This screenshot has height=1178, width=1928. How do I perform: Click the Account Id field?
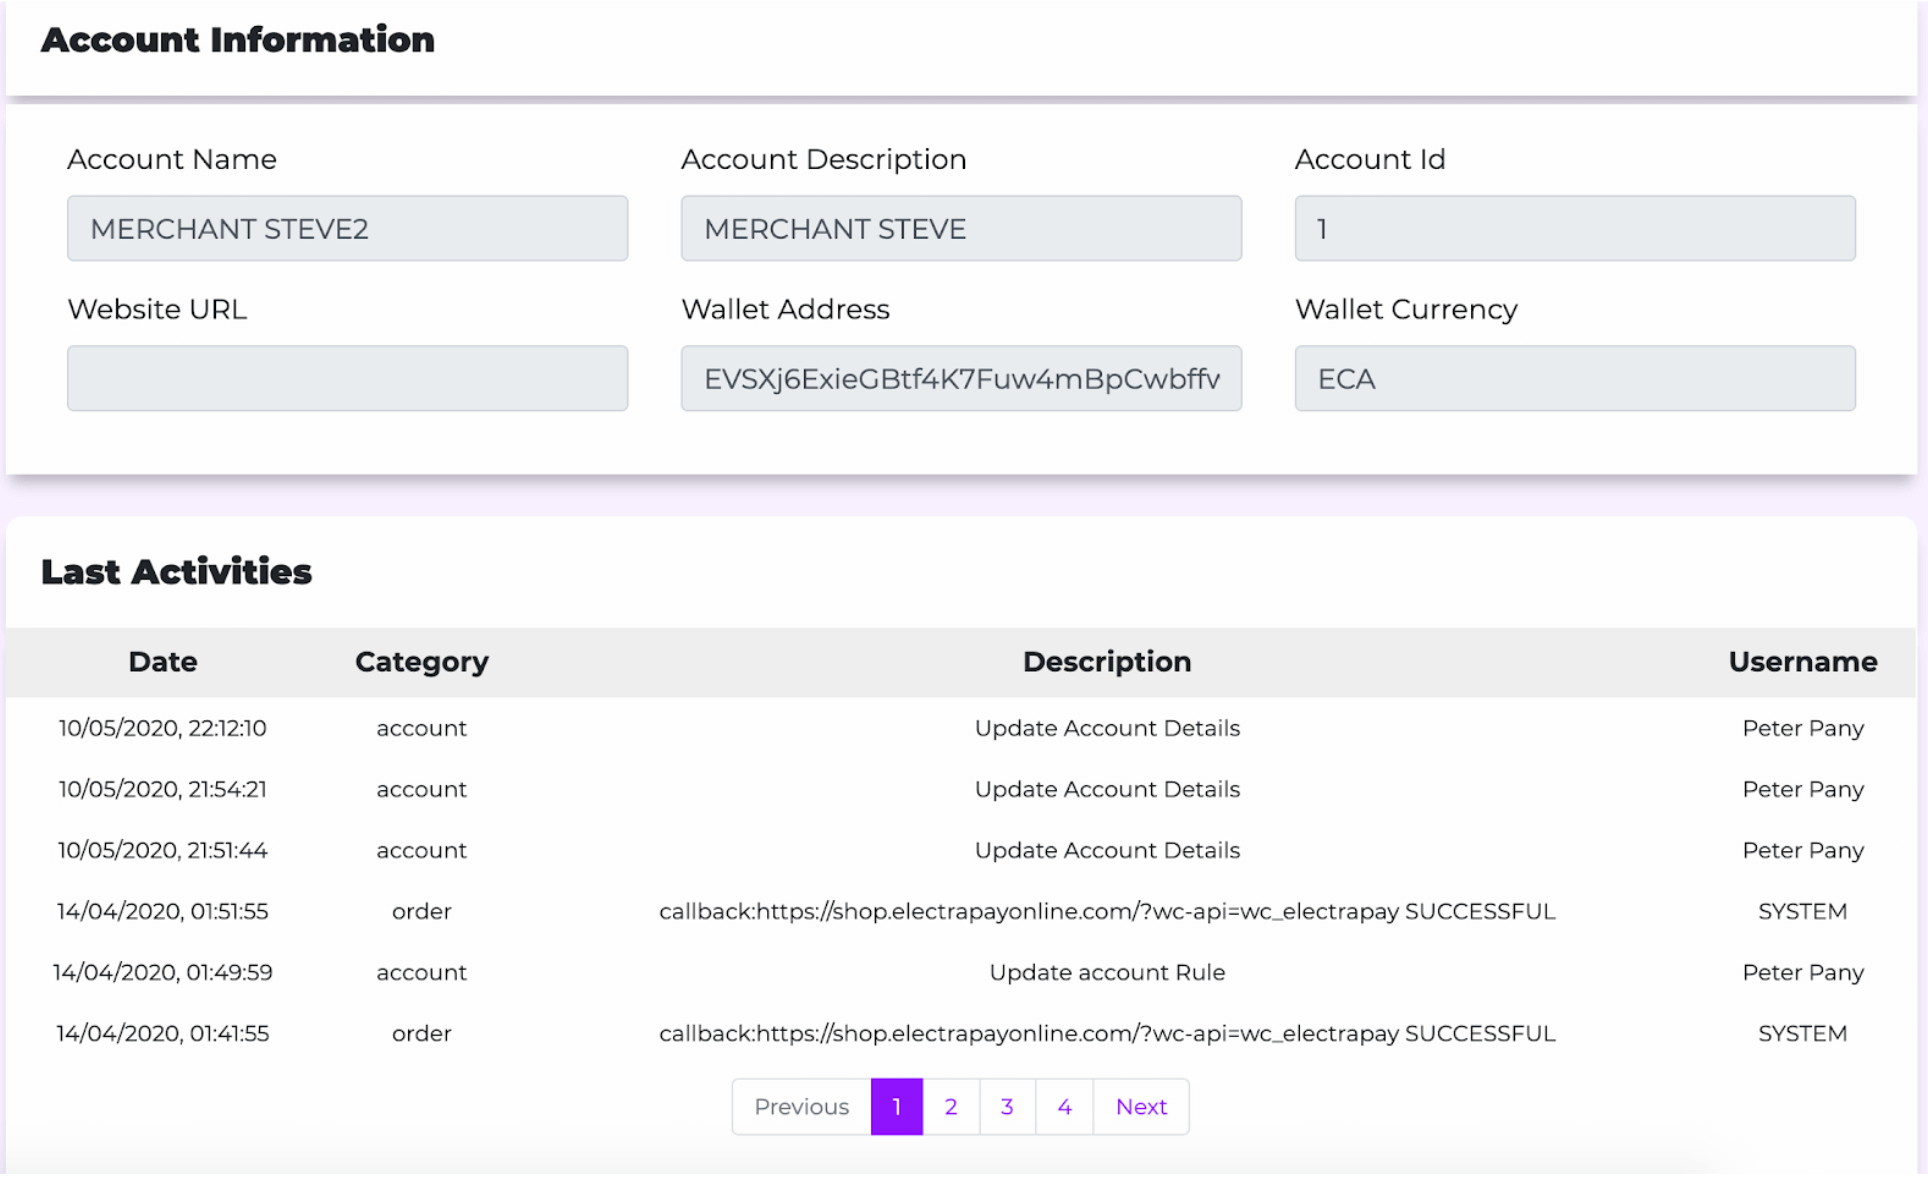pyautogui.click(x=1575, y=228)
